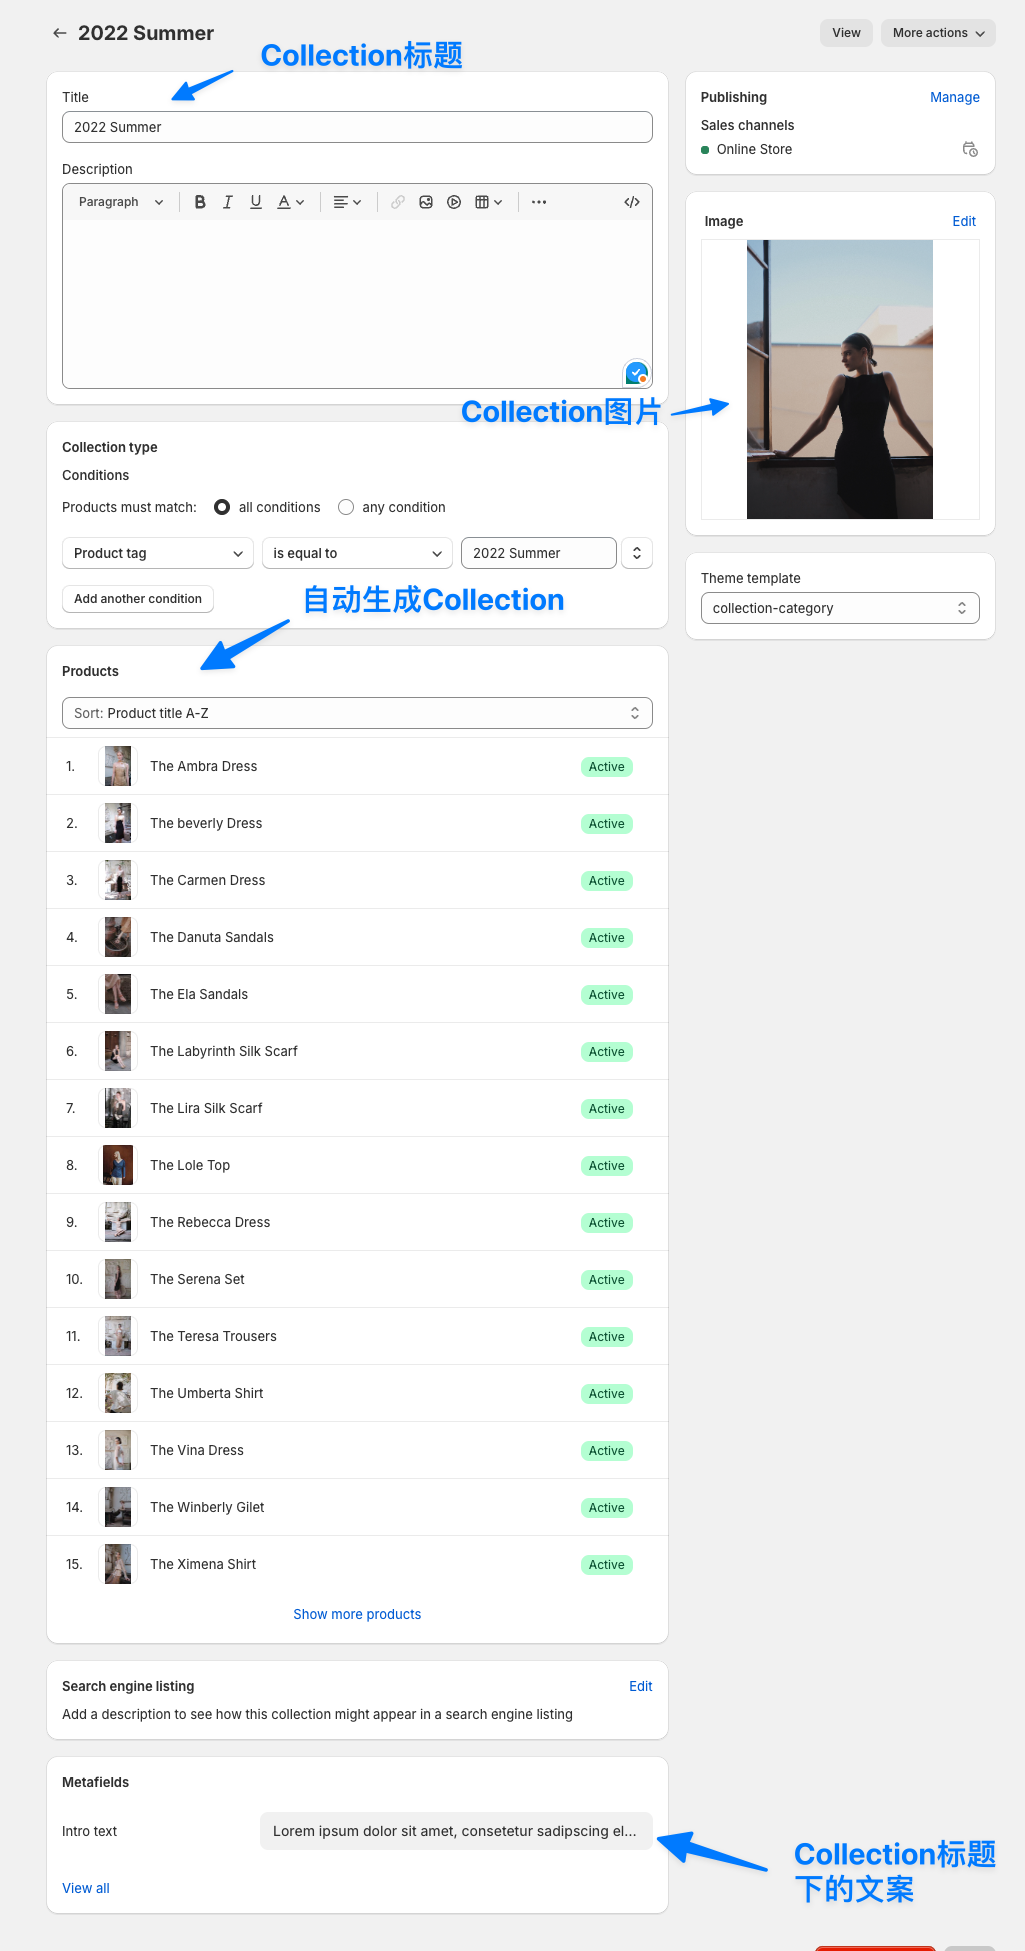Click the Show more products link

(x=357, y=1614)
